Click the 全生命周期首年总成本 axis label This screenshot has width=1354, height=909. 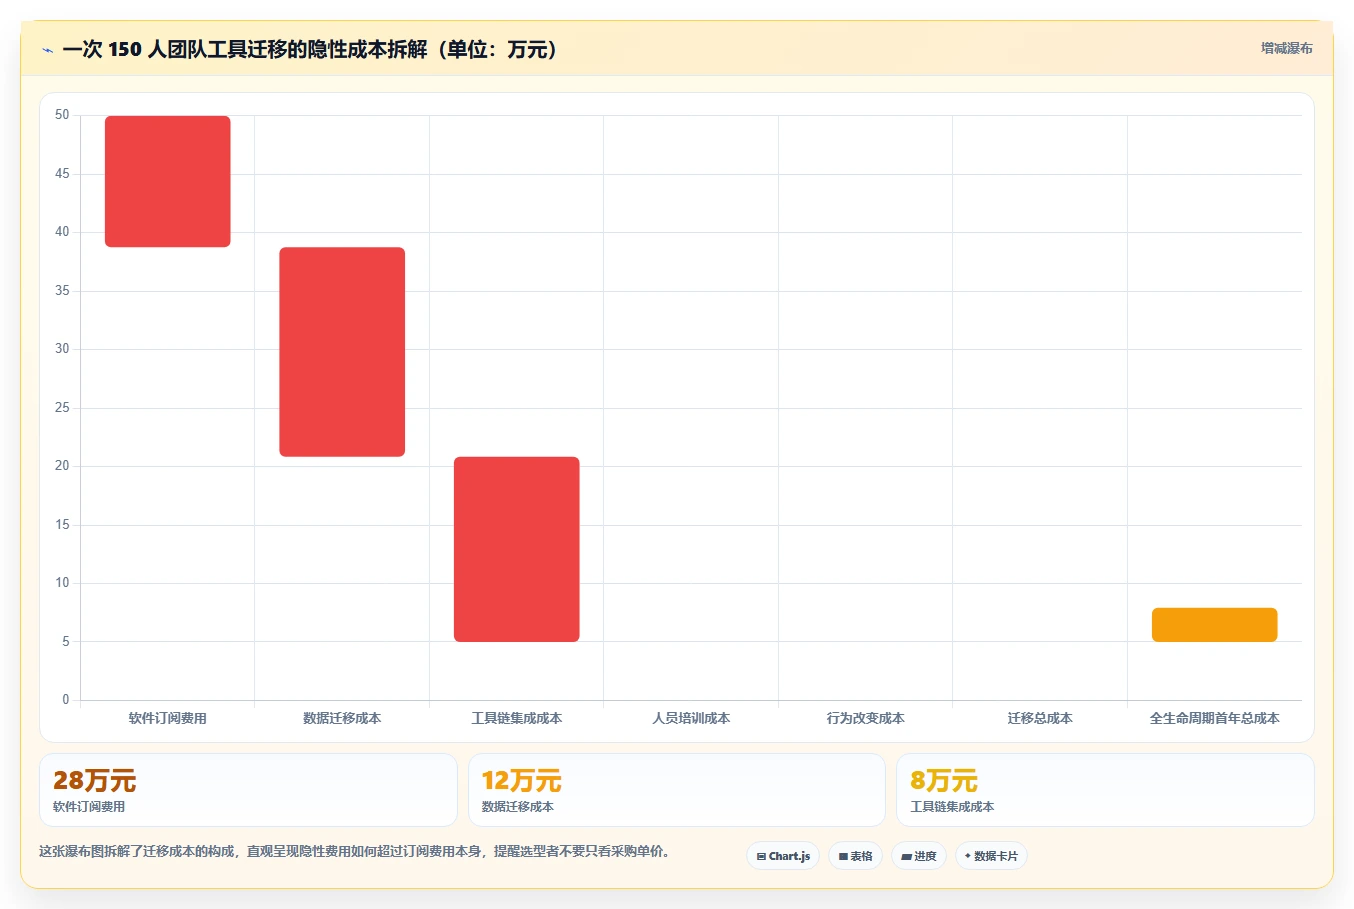(x=1214, y=718)
